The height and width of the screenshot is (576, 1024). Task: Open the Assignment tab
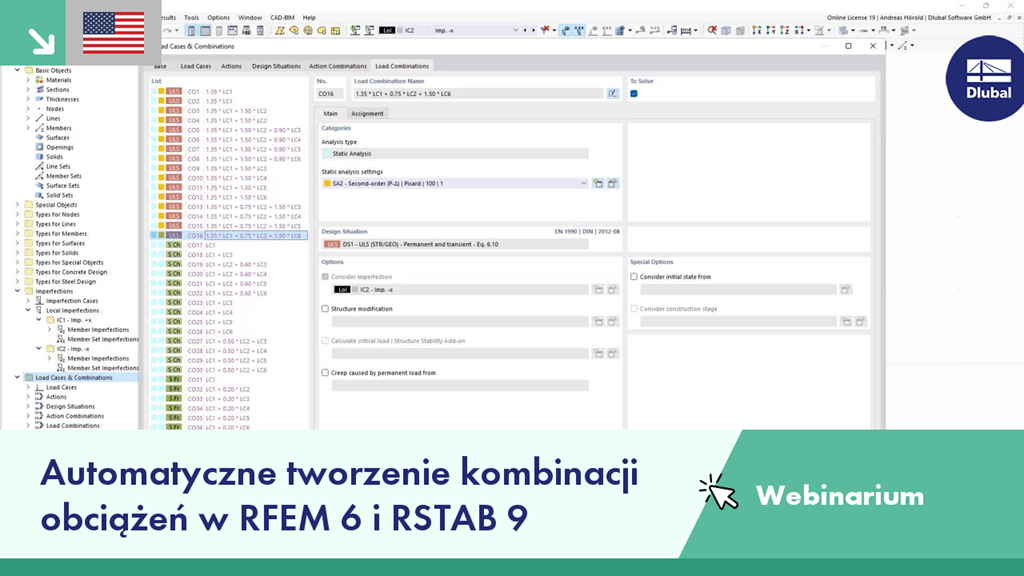tap(367, 114)
